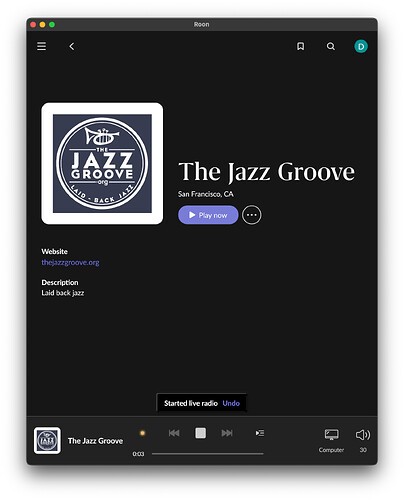Close the Roon window
The image size is (403, 500).
click(33, 25)
